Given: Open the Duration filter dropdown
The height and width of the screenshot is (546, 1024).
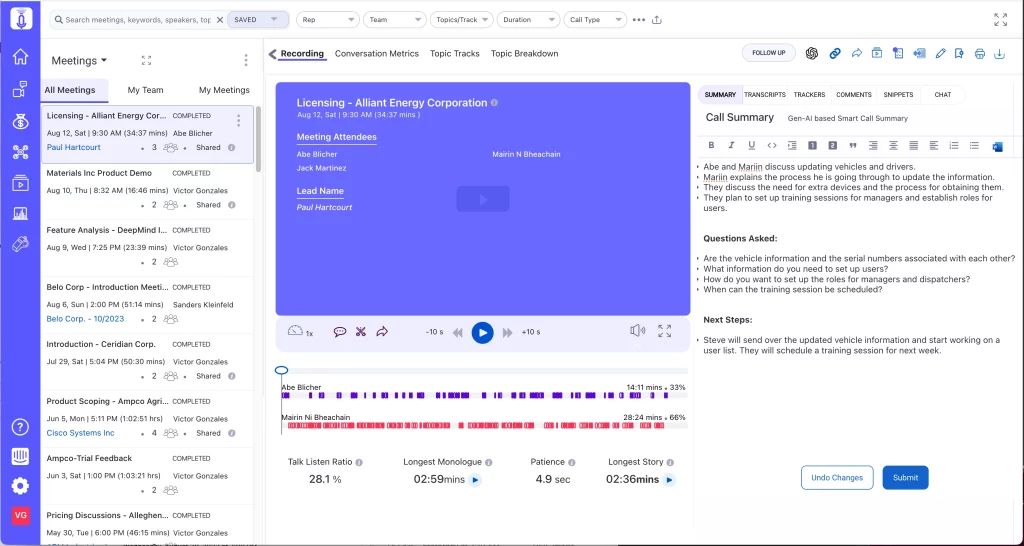Looking at the screenshot, I should (528, 20).
